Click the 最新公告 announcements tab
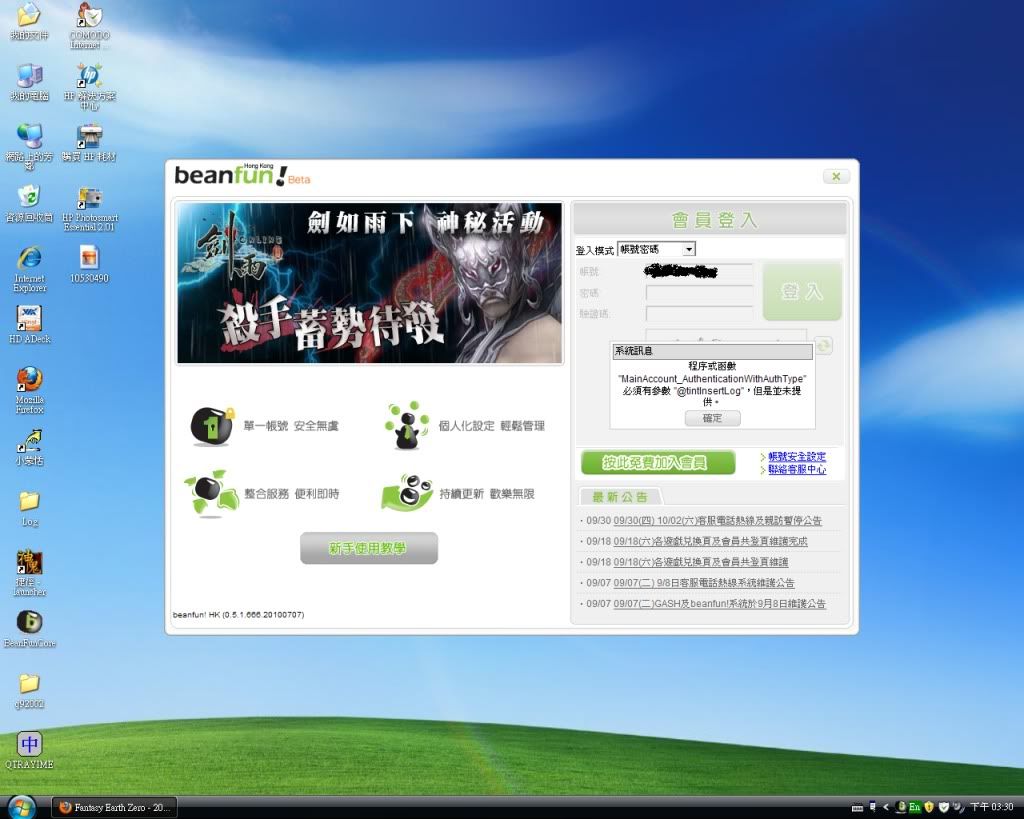Image resolution: width=1024 pixels, height=819 pixels. pyautogui.click(x=620, y=497)
